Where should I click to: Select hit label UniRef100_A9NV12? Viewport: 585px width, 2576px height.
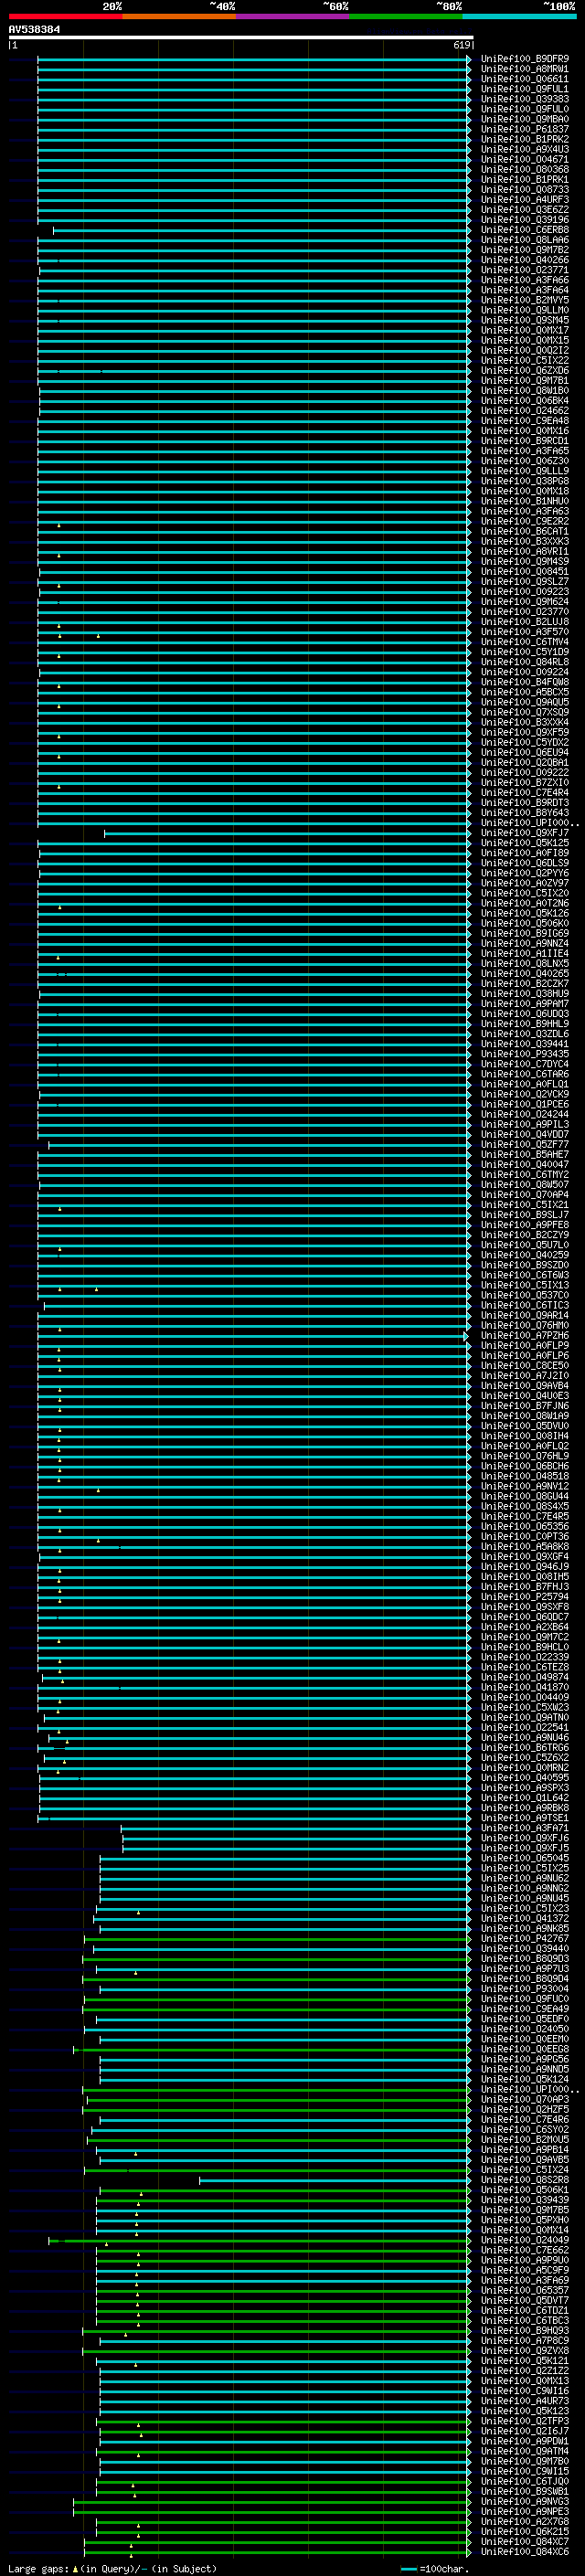coord(524,1486)
